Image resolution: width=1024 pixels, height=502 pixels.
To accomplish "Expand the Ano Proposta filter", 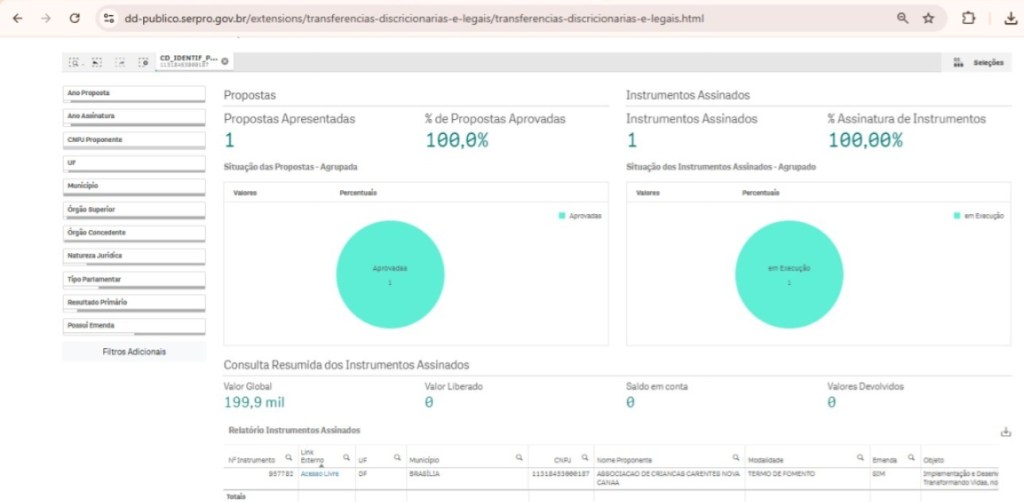I will coord(134,93).
